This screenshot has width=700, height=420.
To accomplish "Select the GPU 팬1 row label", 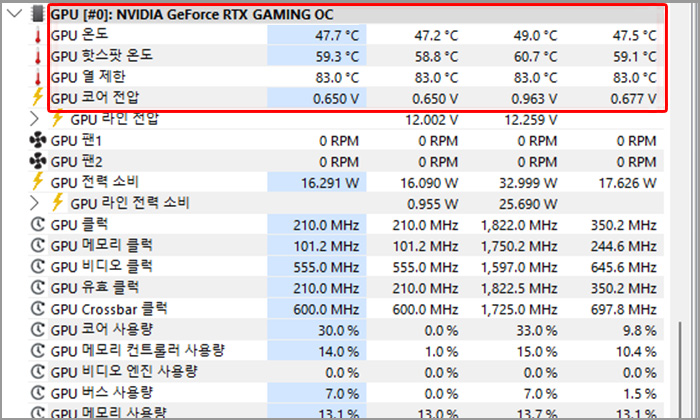I will click(76, 141).
